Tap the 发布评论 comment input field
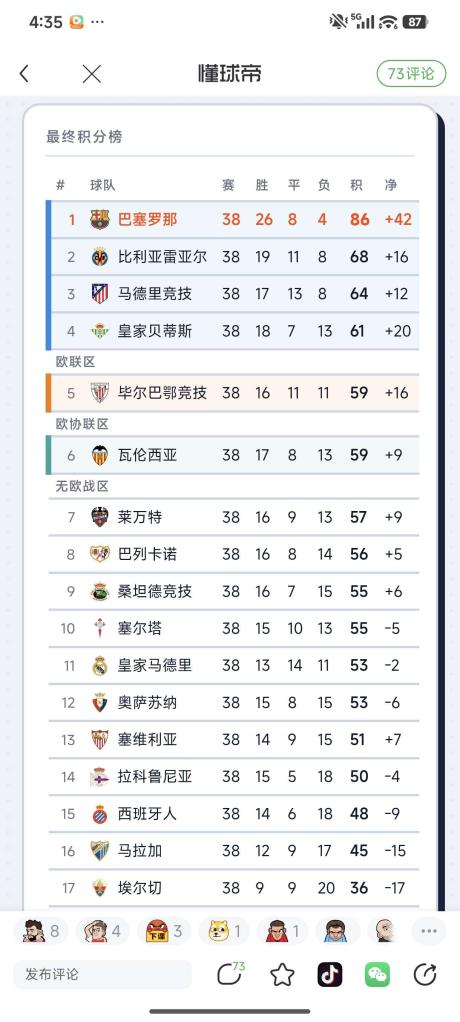 (x=103, y=974)
